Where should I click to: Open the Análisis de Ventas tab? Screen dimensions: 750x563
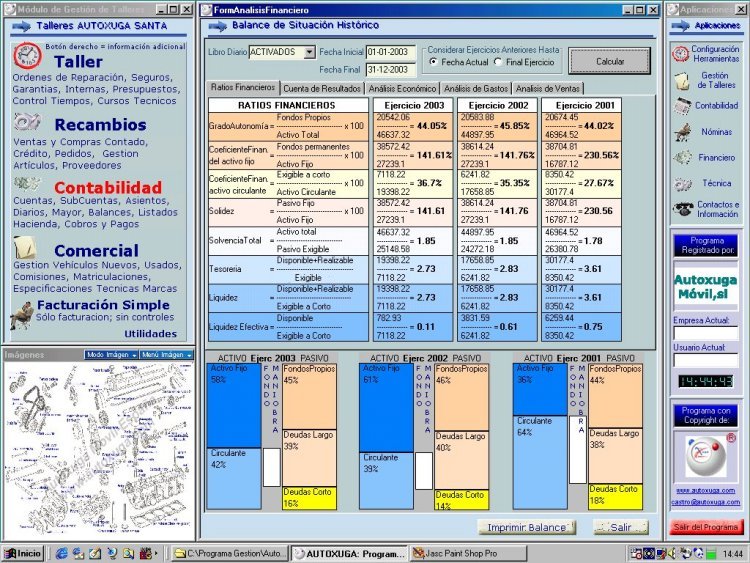548,88
